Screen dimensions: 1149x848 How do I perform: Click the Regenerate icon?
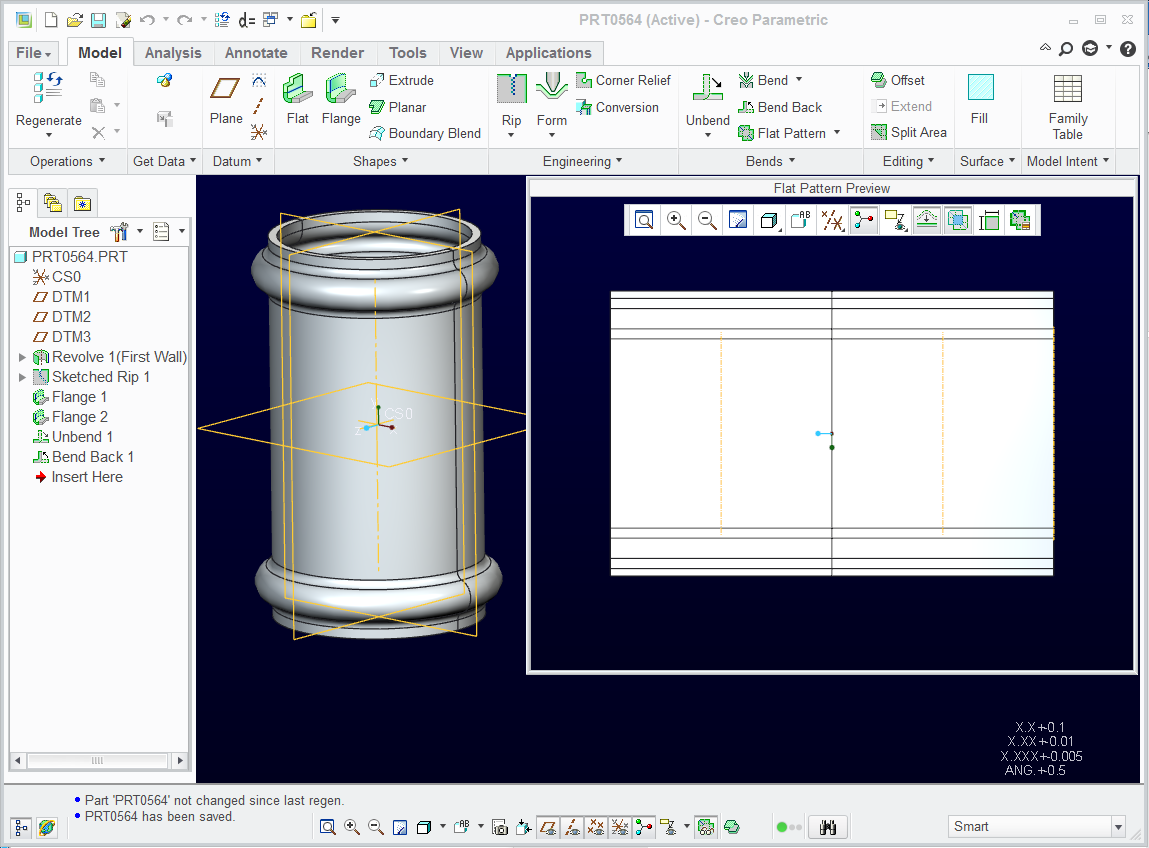pos(48,86)
